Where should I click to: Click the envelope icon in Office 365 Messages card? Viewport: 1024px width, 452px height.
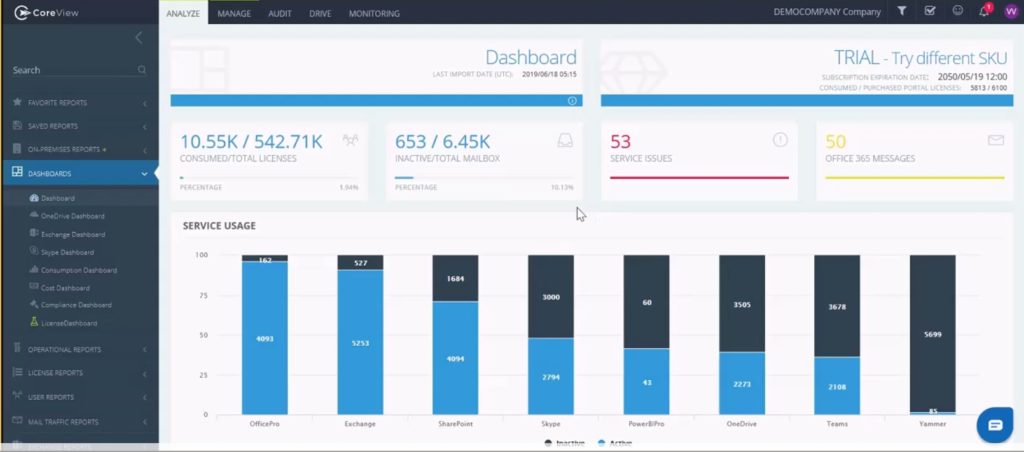click(x=995, y=140)
